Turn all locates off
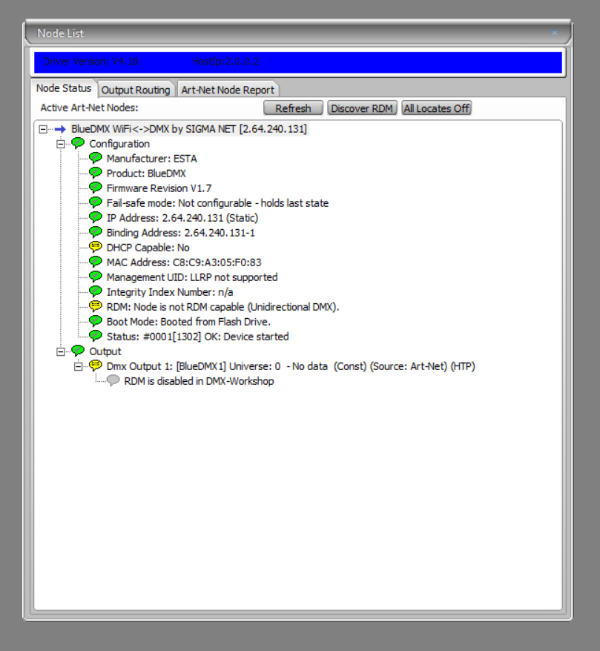This screenshot has height=651, width=600. coord(437,108)
